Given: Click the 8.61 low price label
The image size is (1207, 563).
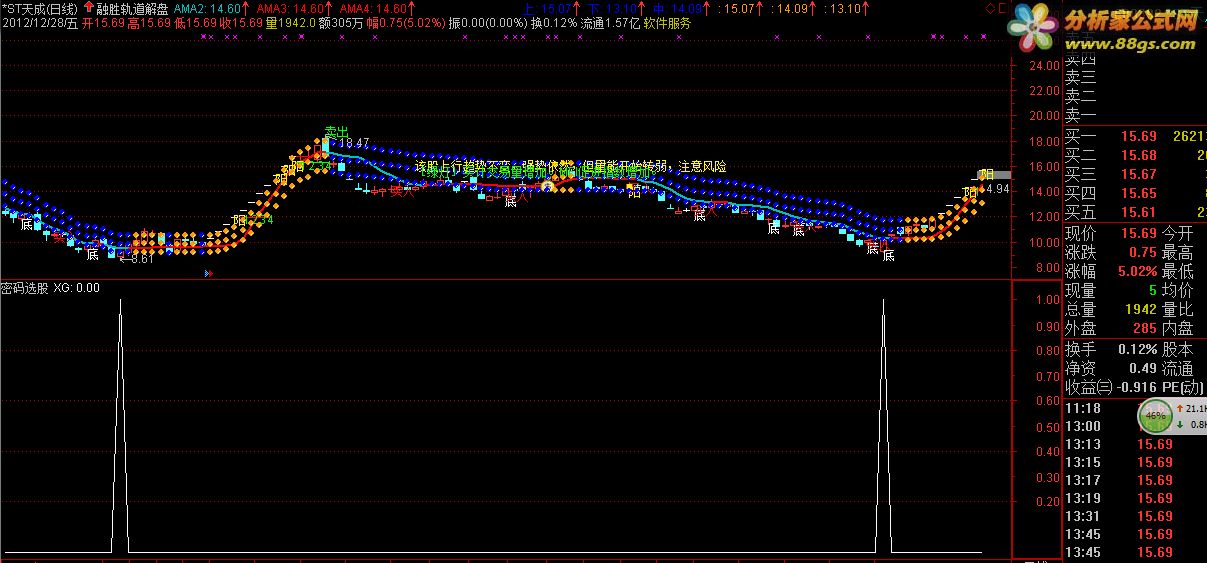Looking at the screenshot, I should tap(137, 260).
